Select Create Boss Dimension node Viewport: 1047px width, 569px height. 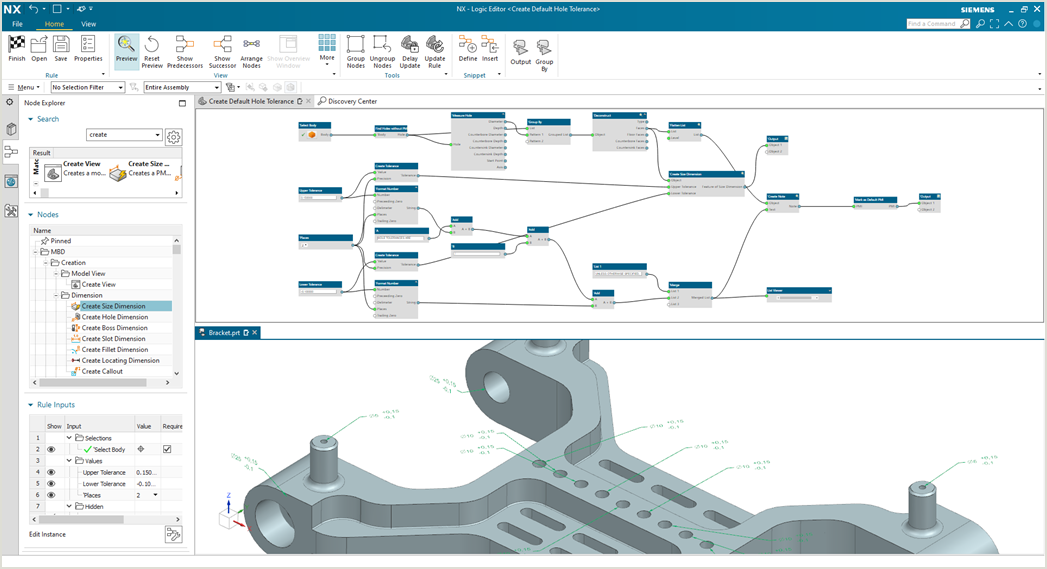(x=114, y=328)
